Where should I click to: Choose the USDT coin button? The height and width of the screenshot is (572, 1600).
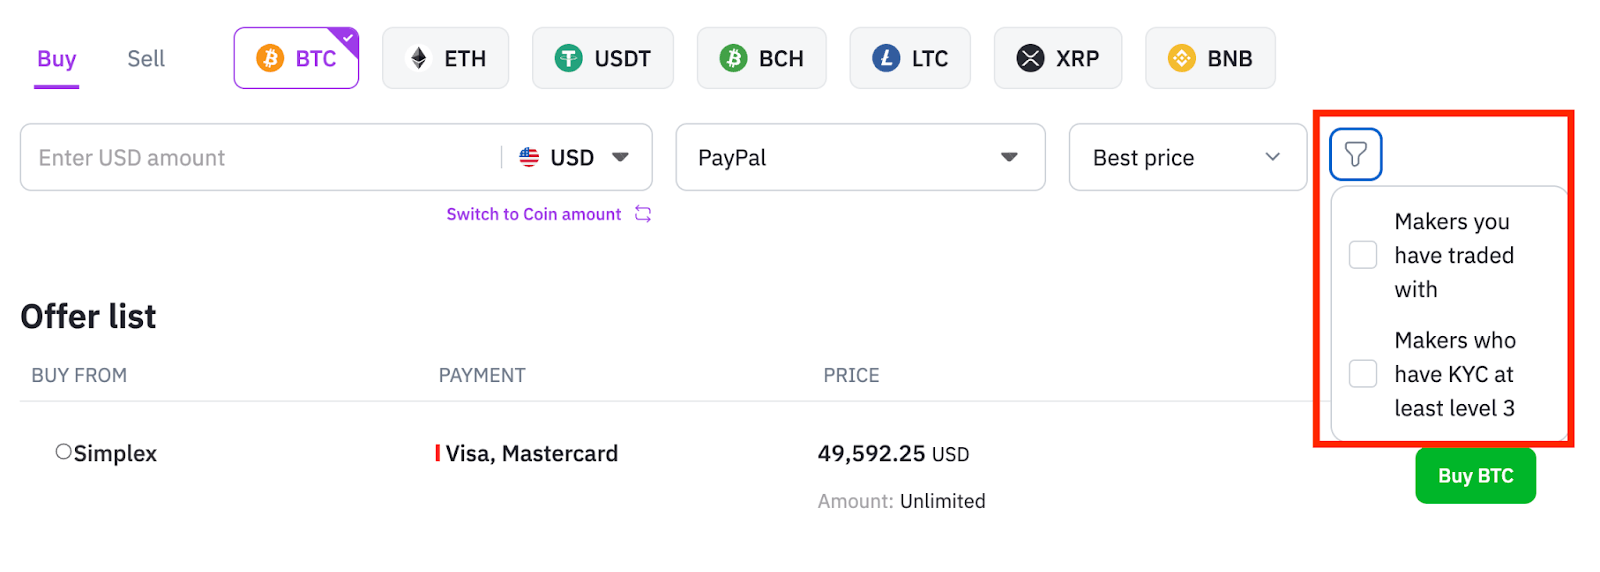tap(602, 58)
